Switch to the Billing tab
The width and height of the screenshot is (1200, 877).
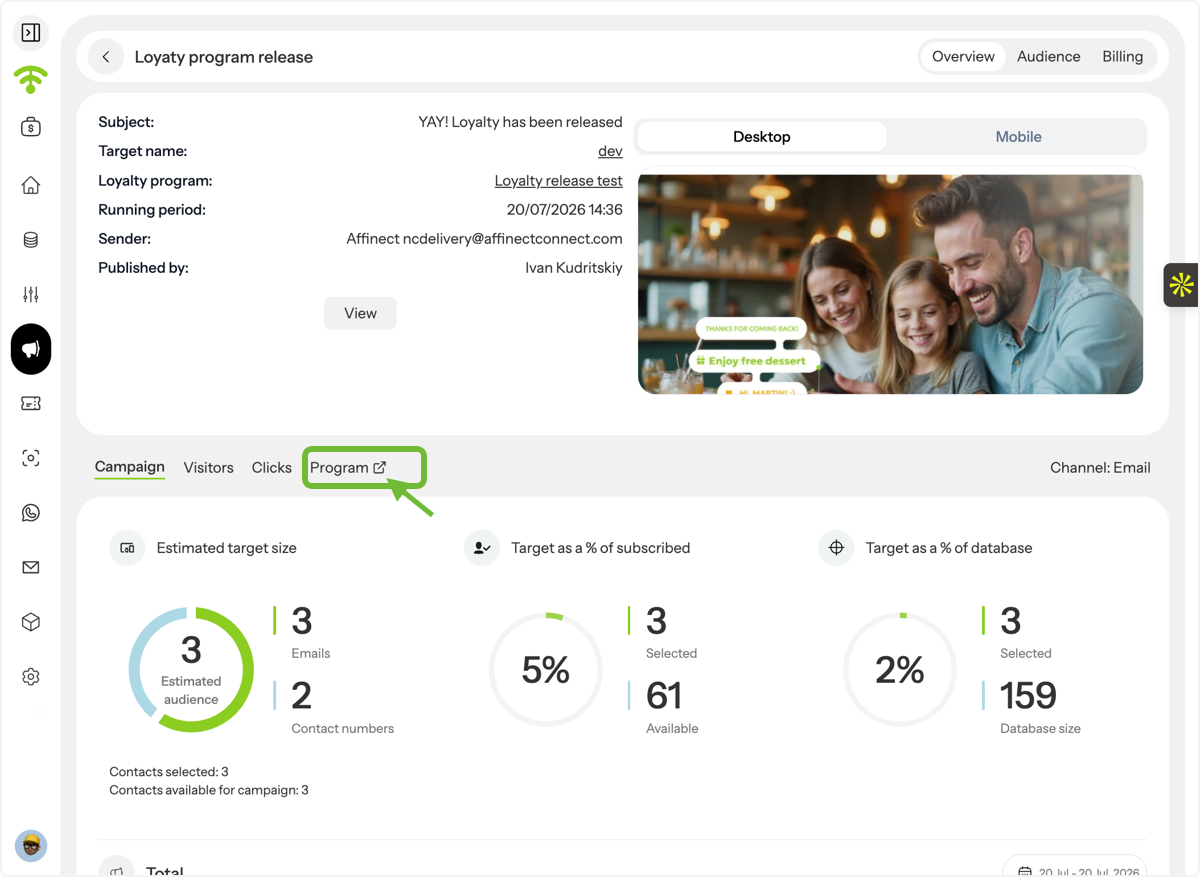click(1122, 57)
